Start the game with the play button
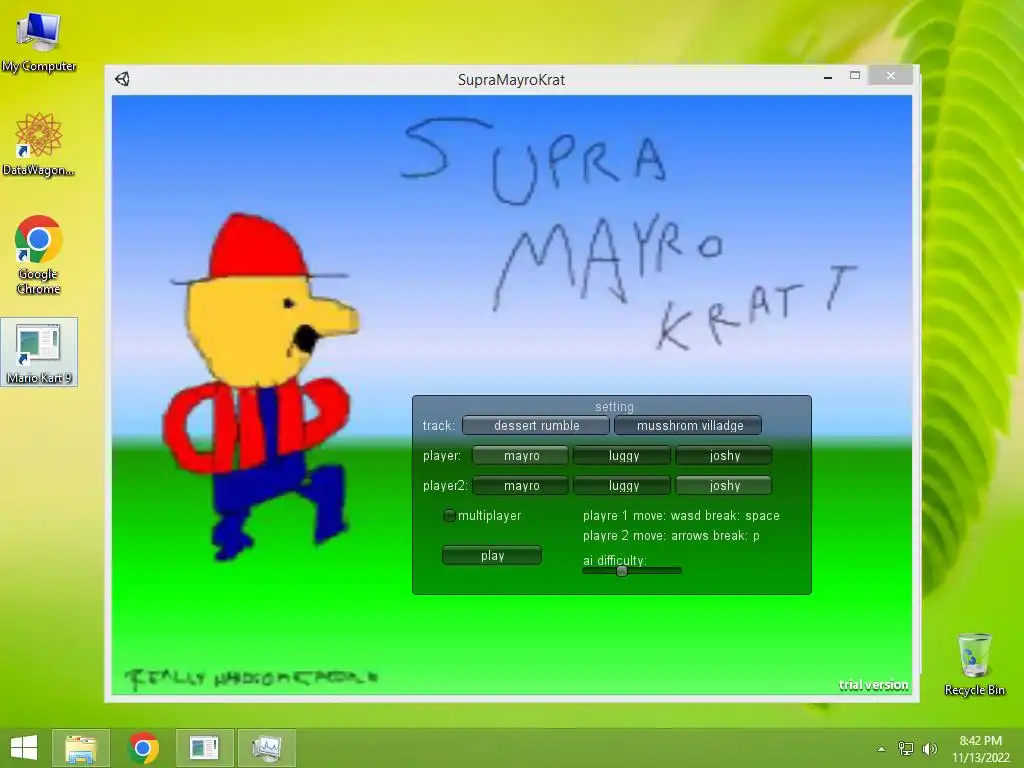The height and width of the screenshot is (768, 1024). click(492, 556)
